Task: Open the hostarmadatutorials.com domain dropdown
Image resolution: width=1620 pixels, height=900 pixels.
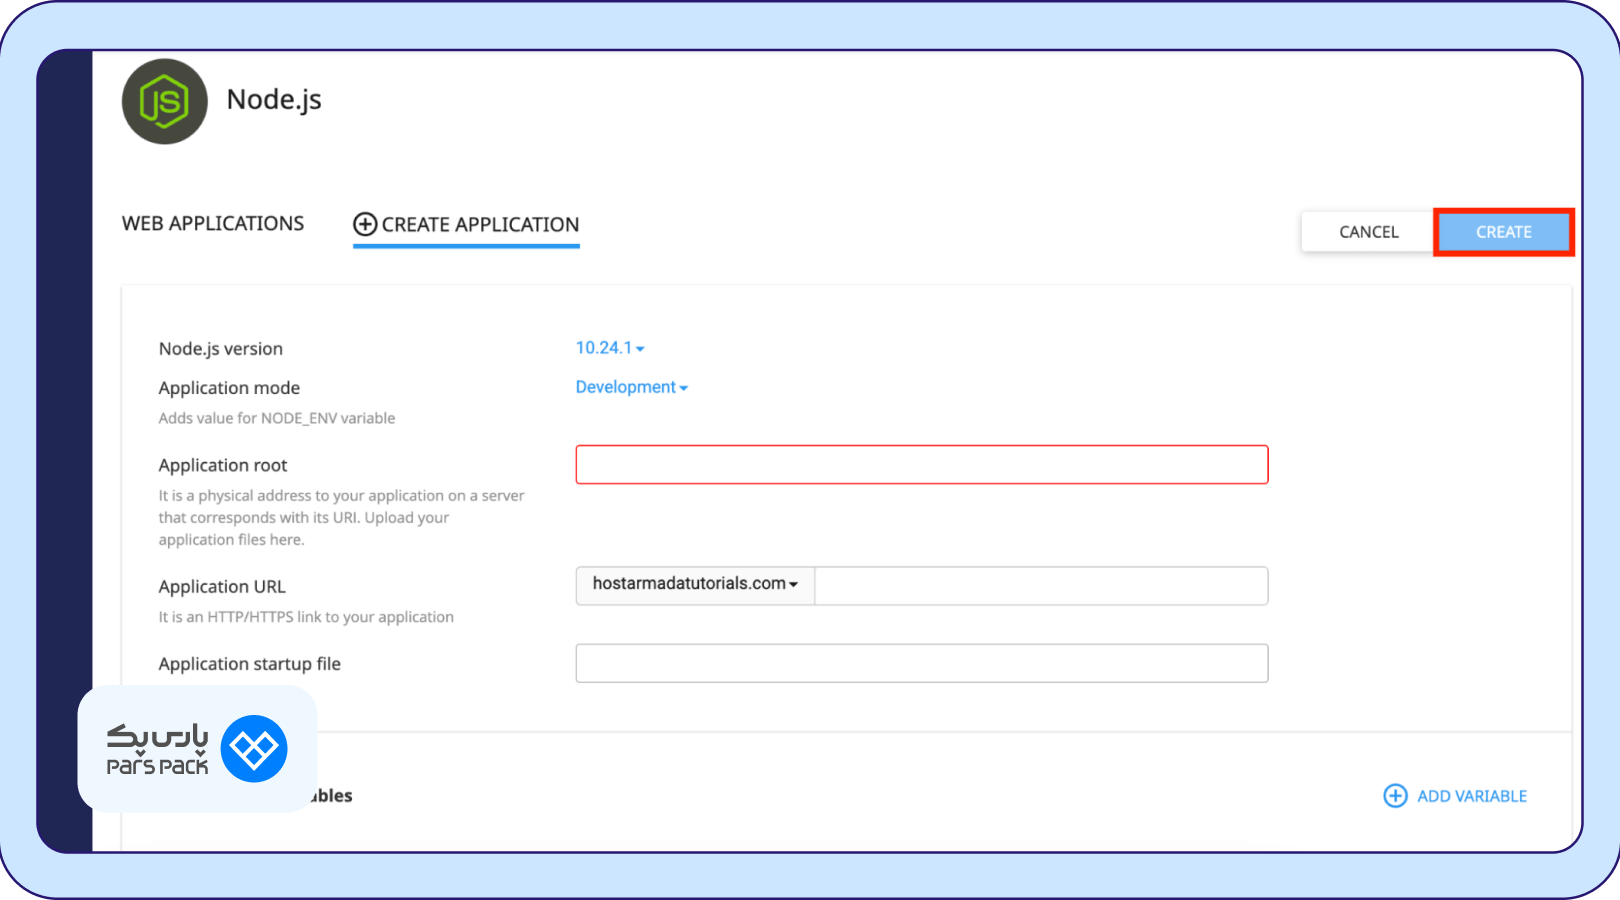Action: [695, 584]
